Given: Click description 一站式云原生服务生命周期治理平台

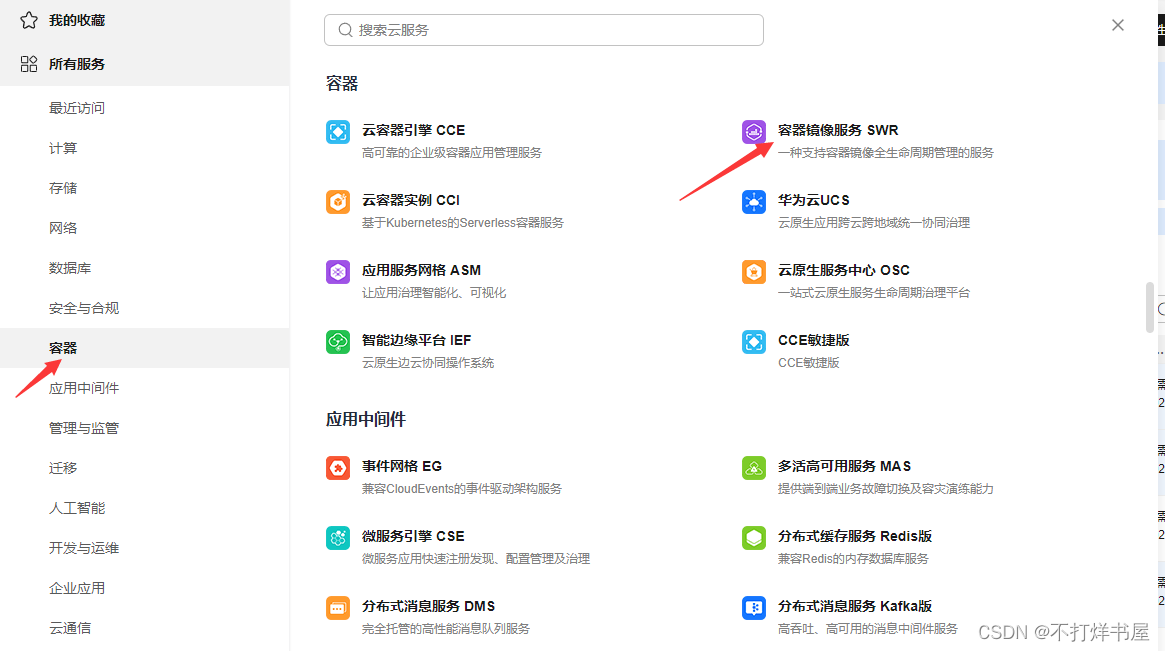Looking at the screenshot, I should [x=874, y=293].
